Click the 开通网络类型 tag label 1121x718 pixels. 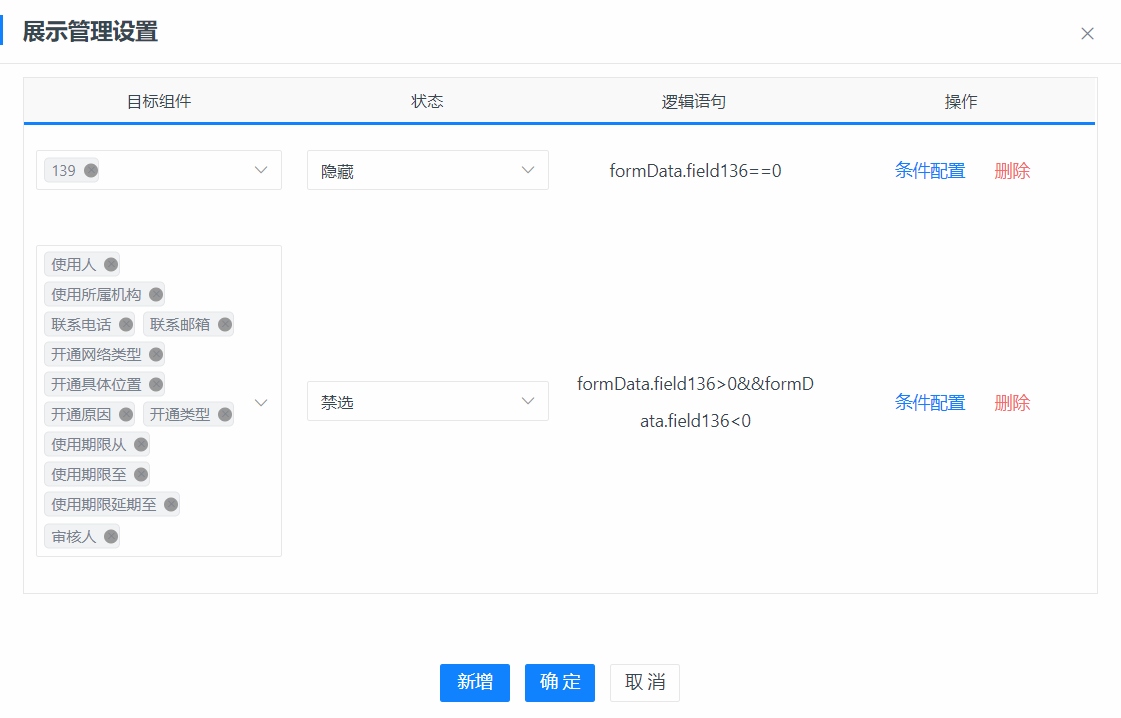point(97,355)
